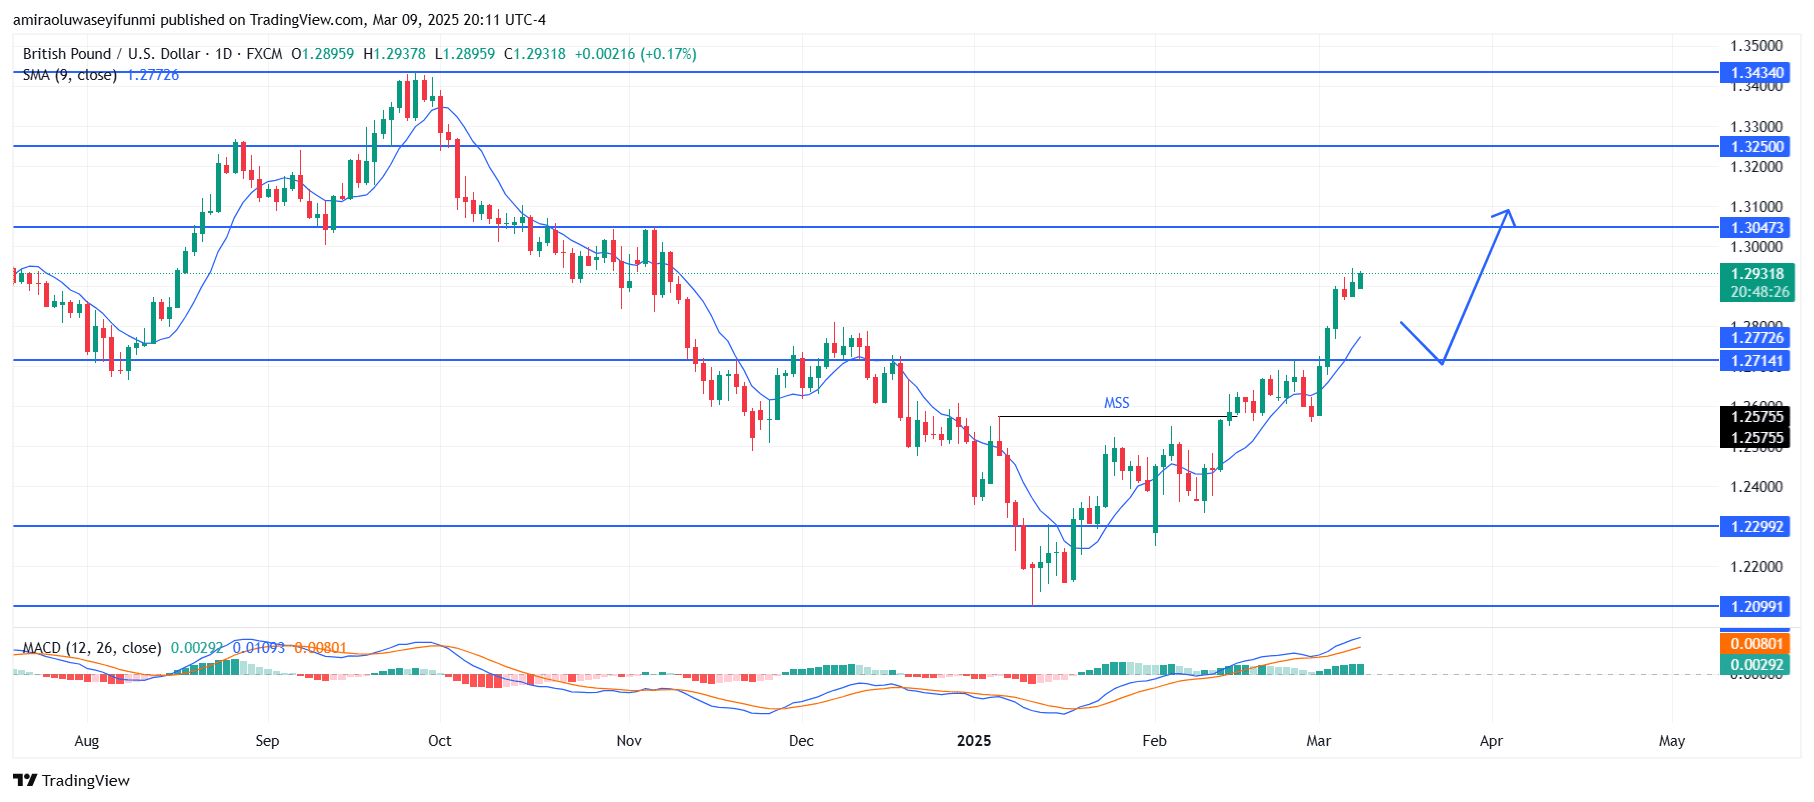Viewport: 1814px width, 802px height.
Task: Click the 1.24000 price axis tick
Action: (1756, 486)
